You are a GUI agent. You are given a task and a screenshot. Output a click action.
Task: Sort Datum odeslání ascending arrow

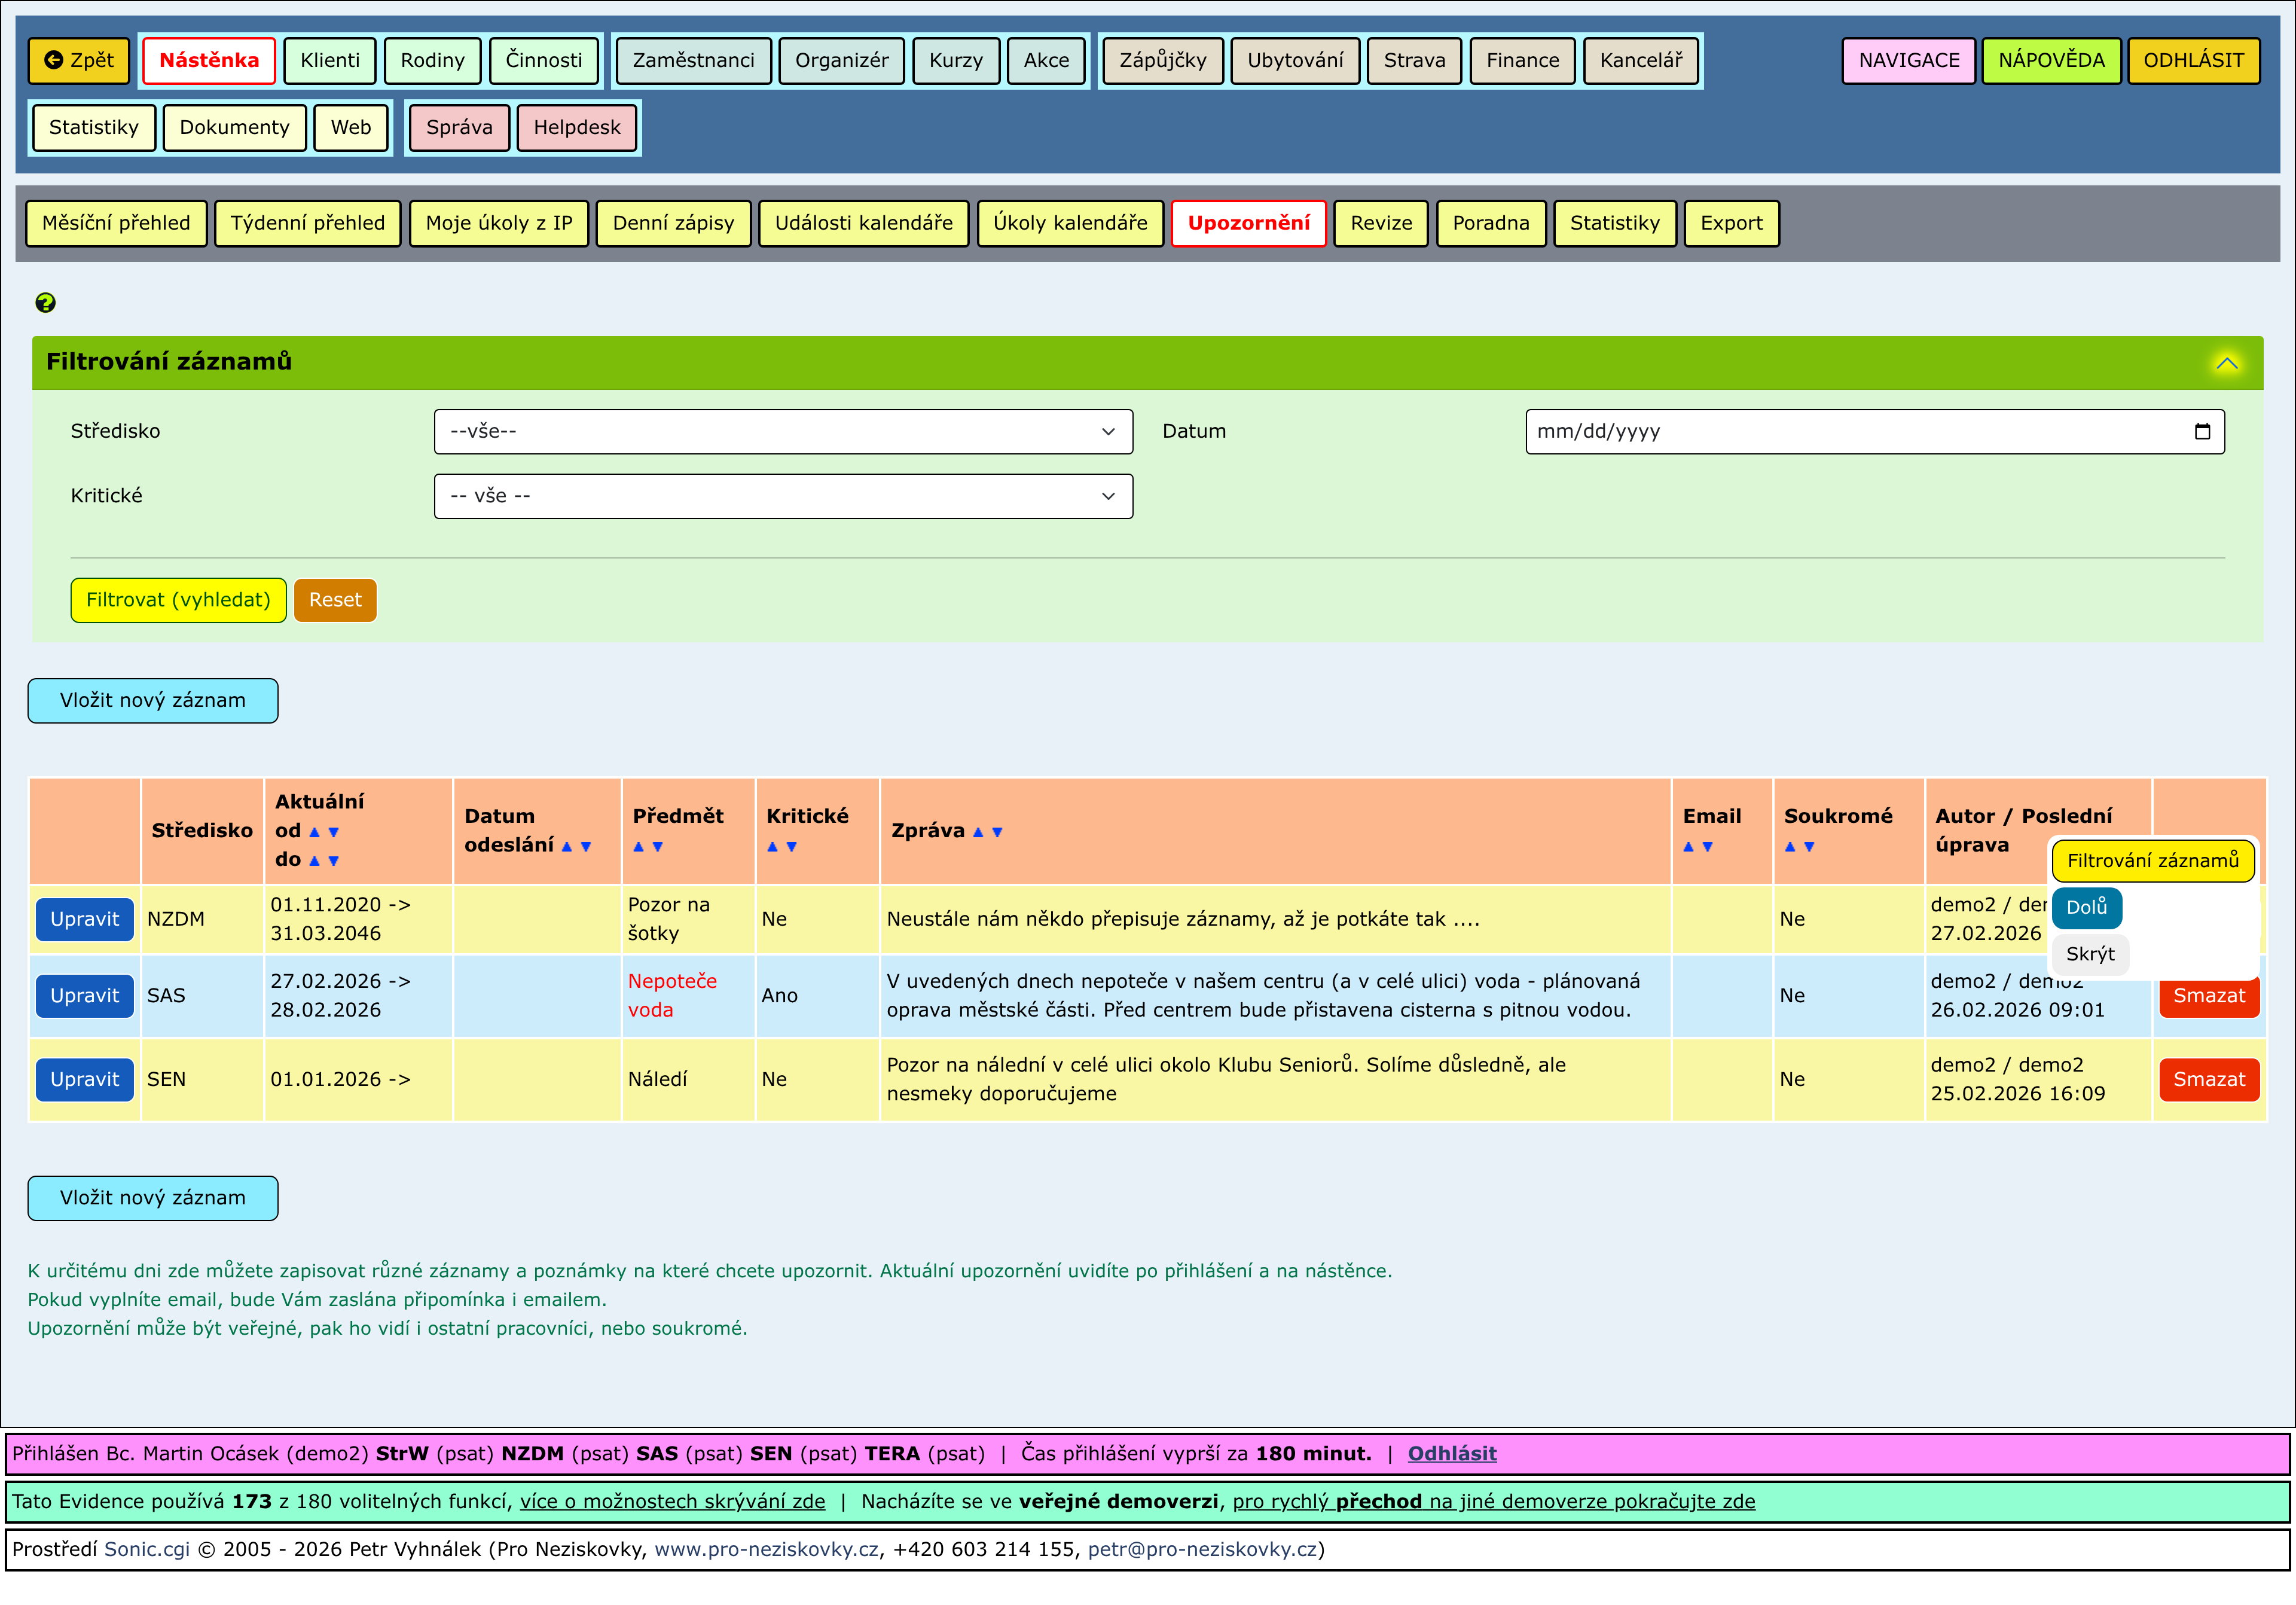click(567, 847)
